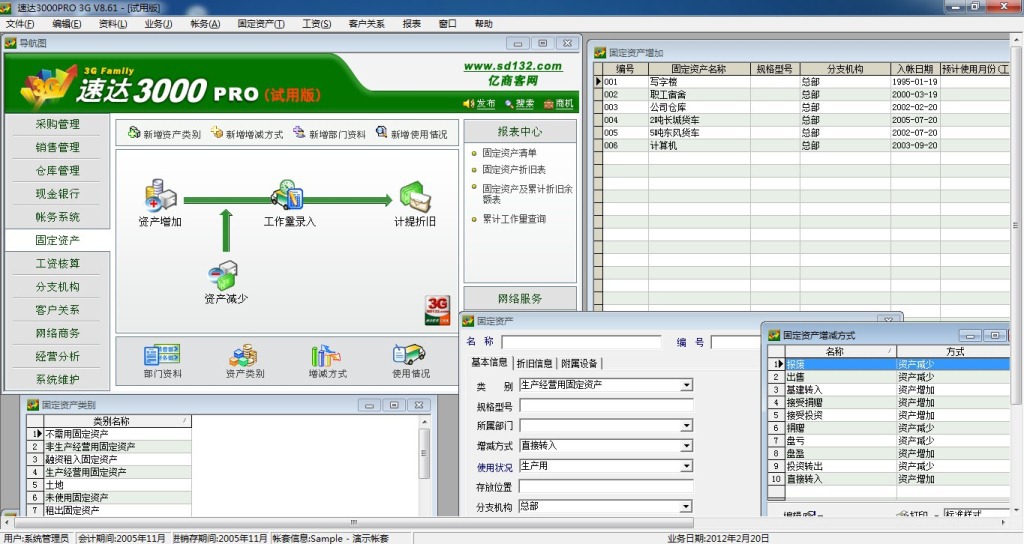The image size is (1024, 544).
Task: Click the 存放位置 input field
Action: pos(606,487)
